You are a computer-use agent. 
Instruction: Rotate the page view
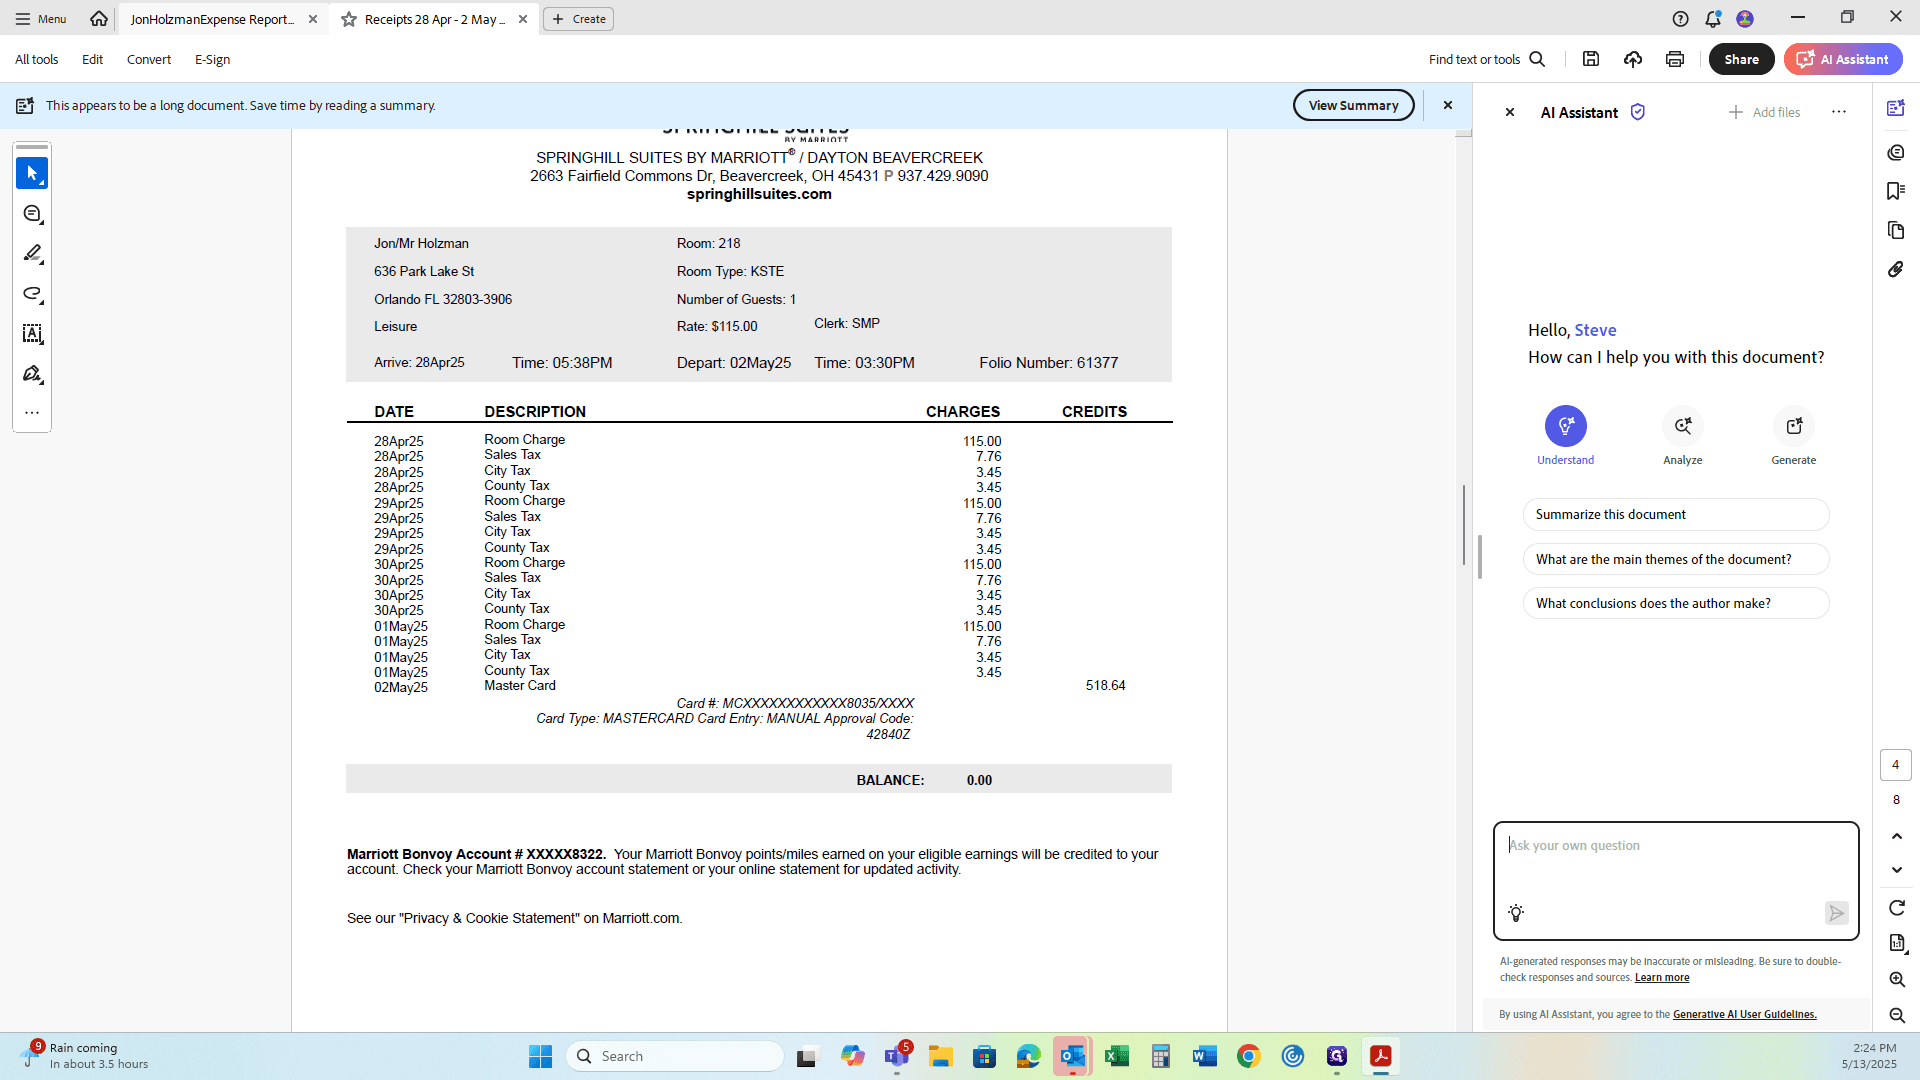pos(1897,908)
